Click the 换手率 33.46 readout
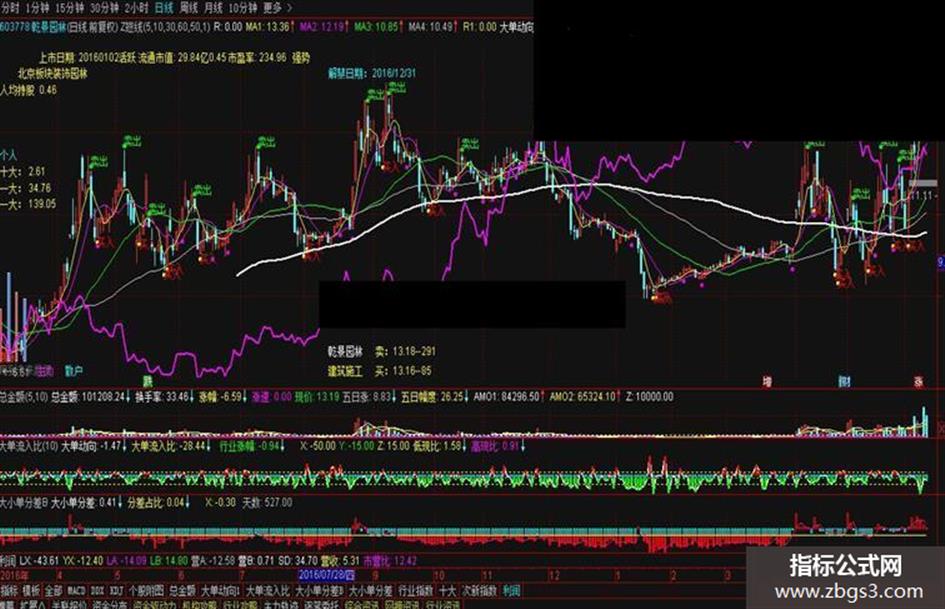Viewport: 945px width, 609px height. point(162,397)
